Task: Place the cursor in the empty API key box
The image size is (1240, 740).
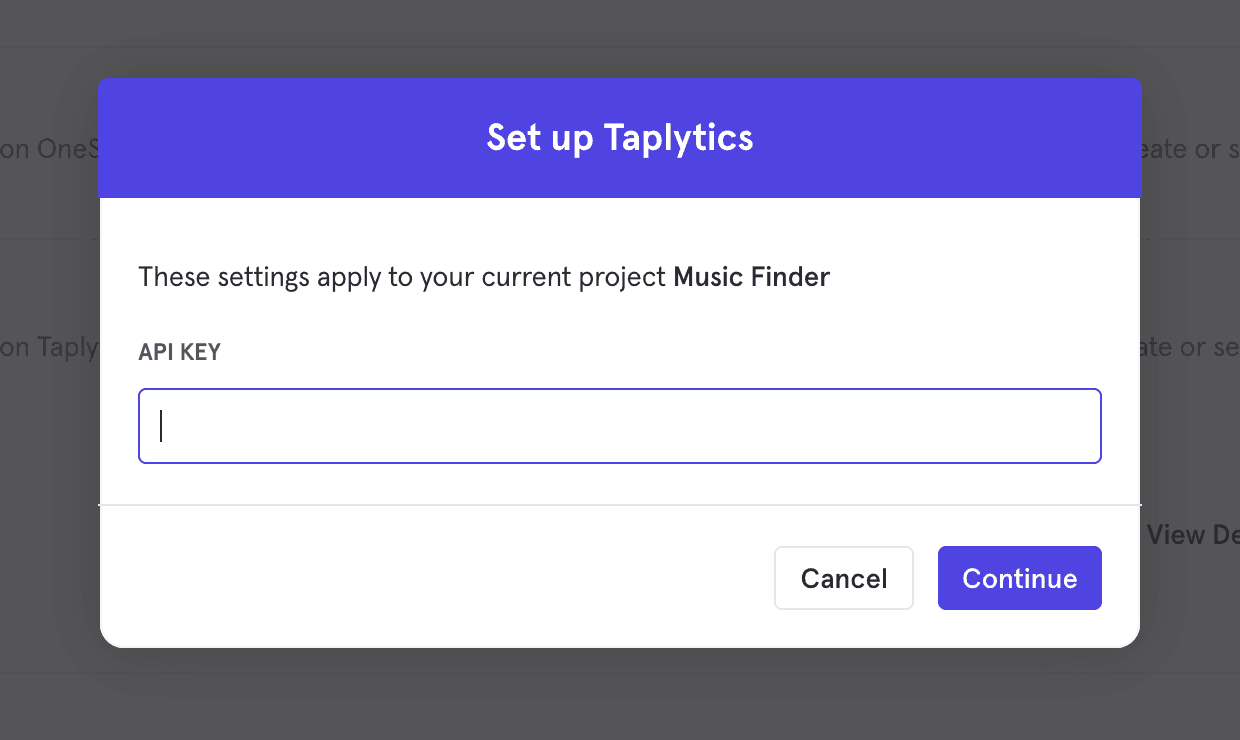Action: 620,425
